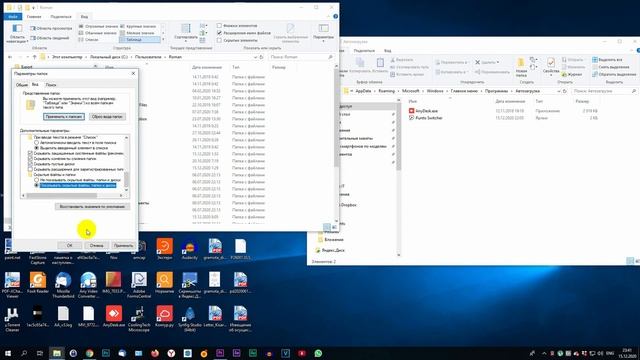Screen dimensions: 640x360
Task: Click AnyDesk.exe desktop icon
Action: pos(114,317)
